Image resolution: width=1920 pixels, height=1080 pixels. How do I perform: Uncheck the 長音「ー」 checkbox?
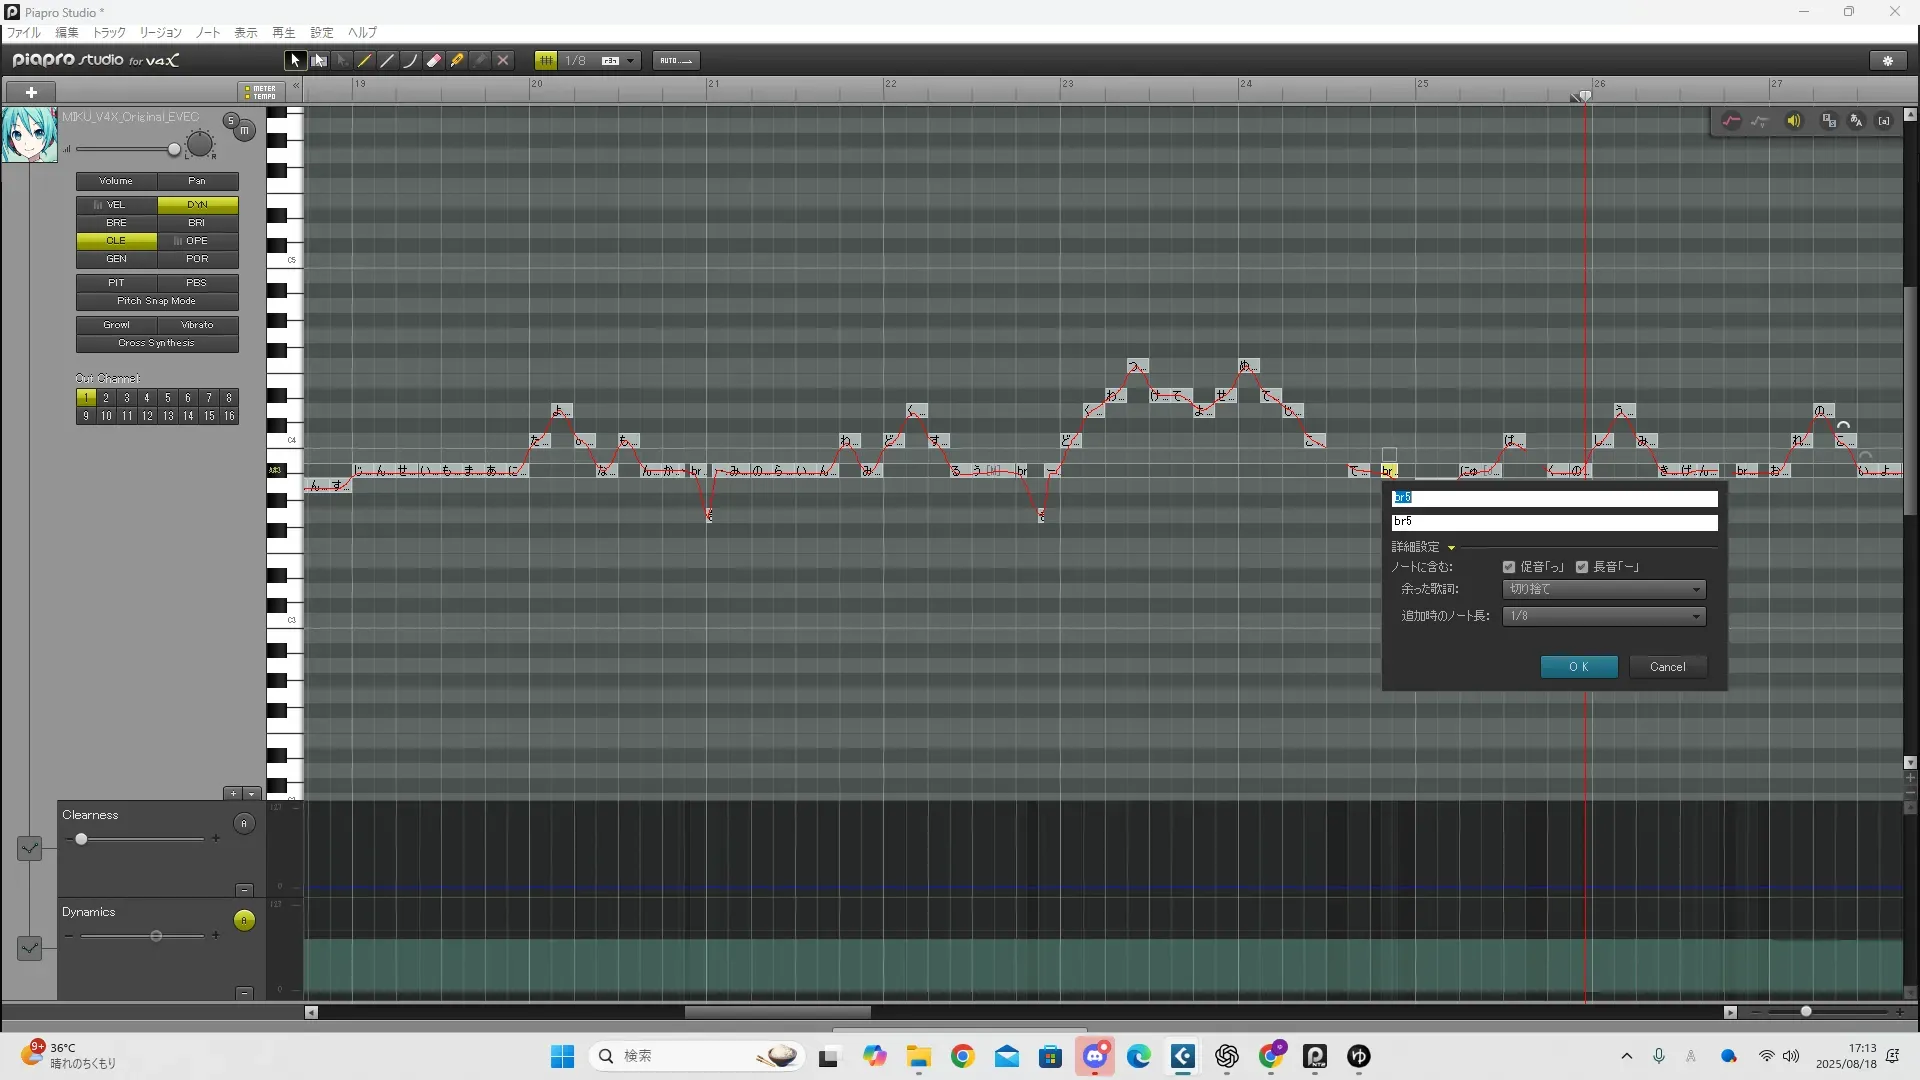(1582, 567)
